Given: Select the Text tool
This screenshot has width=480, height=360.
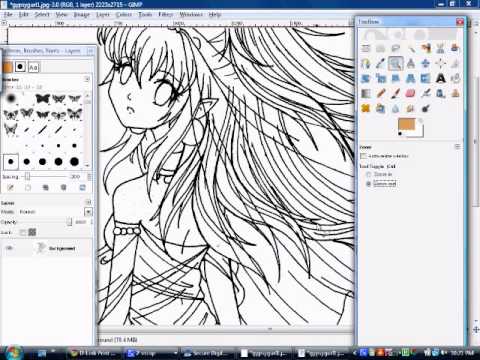Looking at the screenshot, I should (440, 78).
